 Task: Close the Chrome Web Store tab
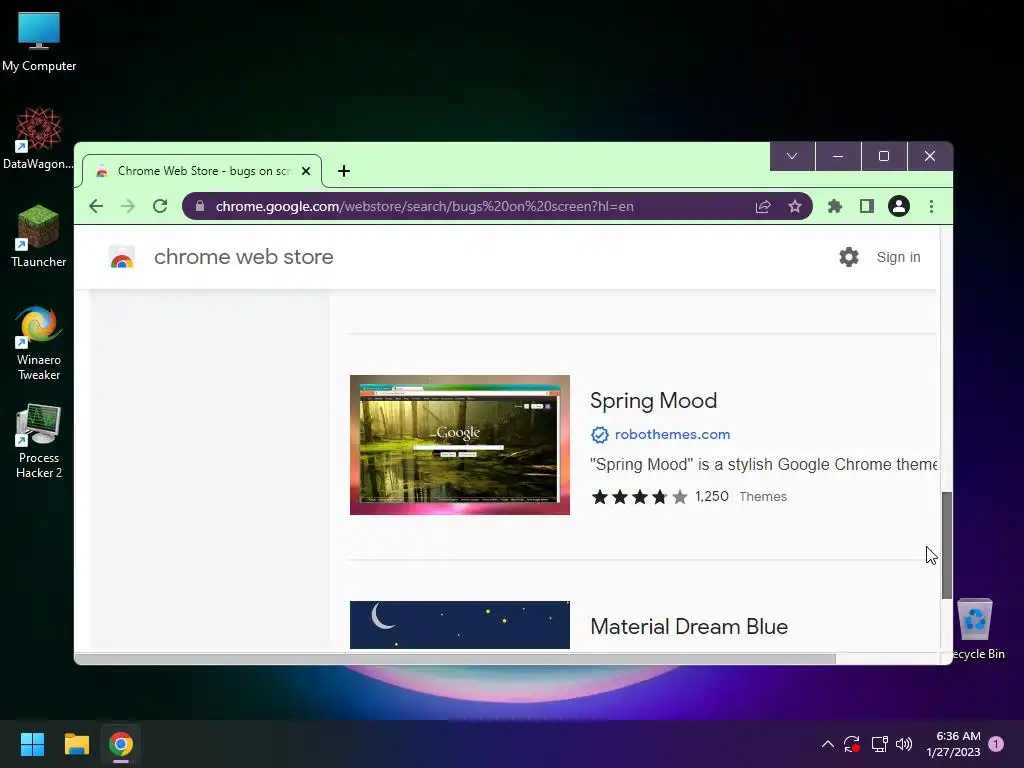306,171
